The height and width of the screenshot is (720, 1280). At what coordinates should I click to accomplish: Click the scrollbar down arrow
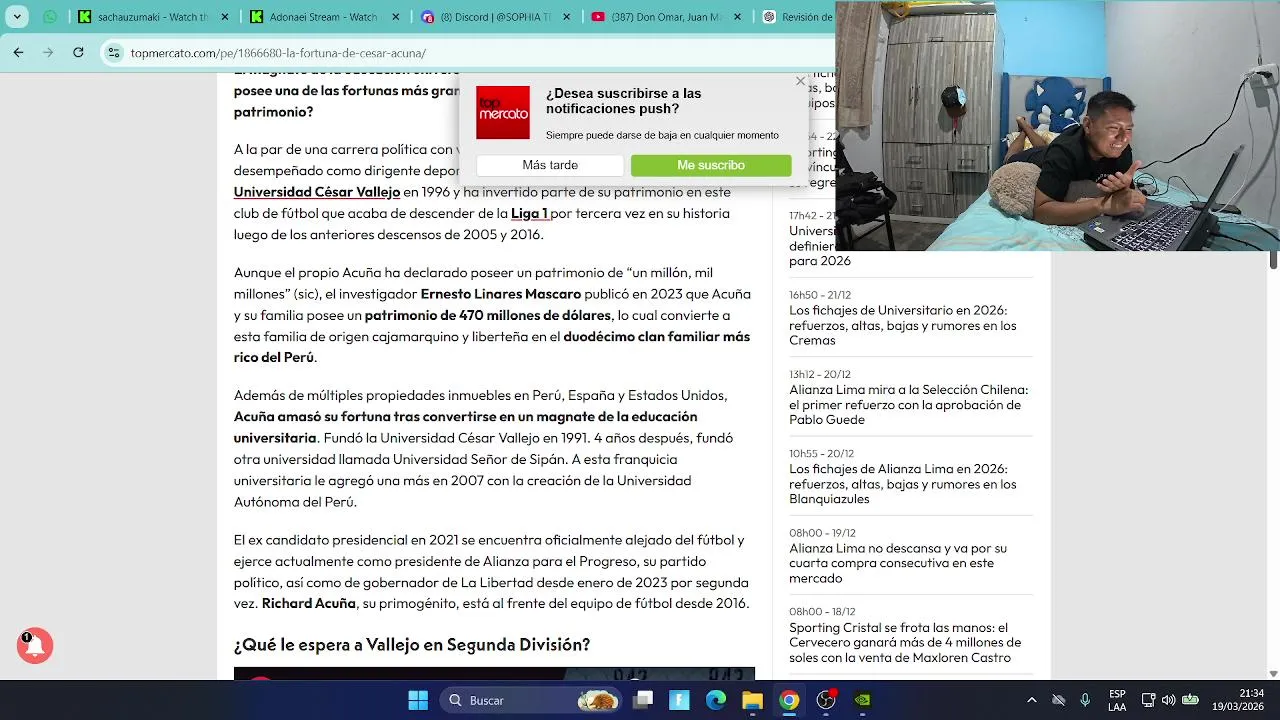1273,673
